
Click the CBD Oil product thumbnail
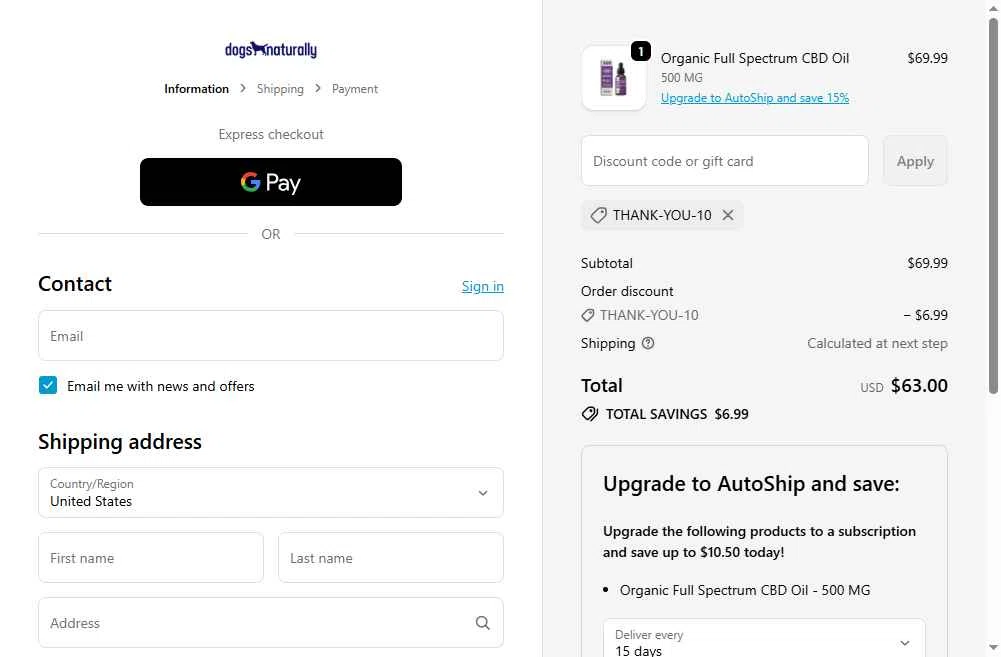pos(613,78)
